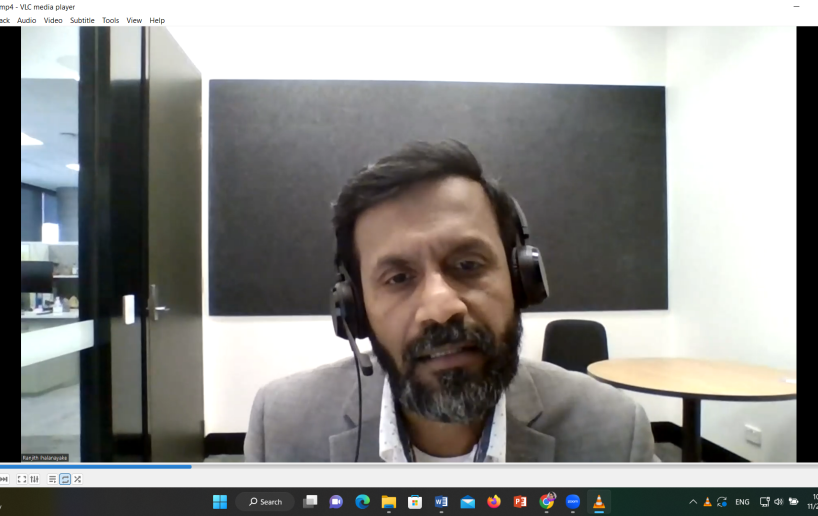Open volume speaker tray icon
Viewport: 818px width, 516px height.
click(x=778, y=502)
